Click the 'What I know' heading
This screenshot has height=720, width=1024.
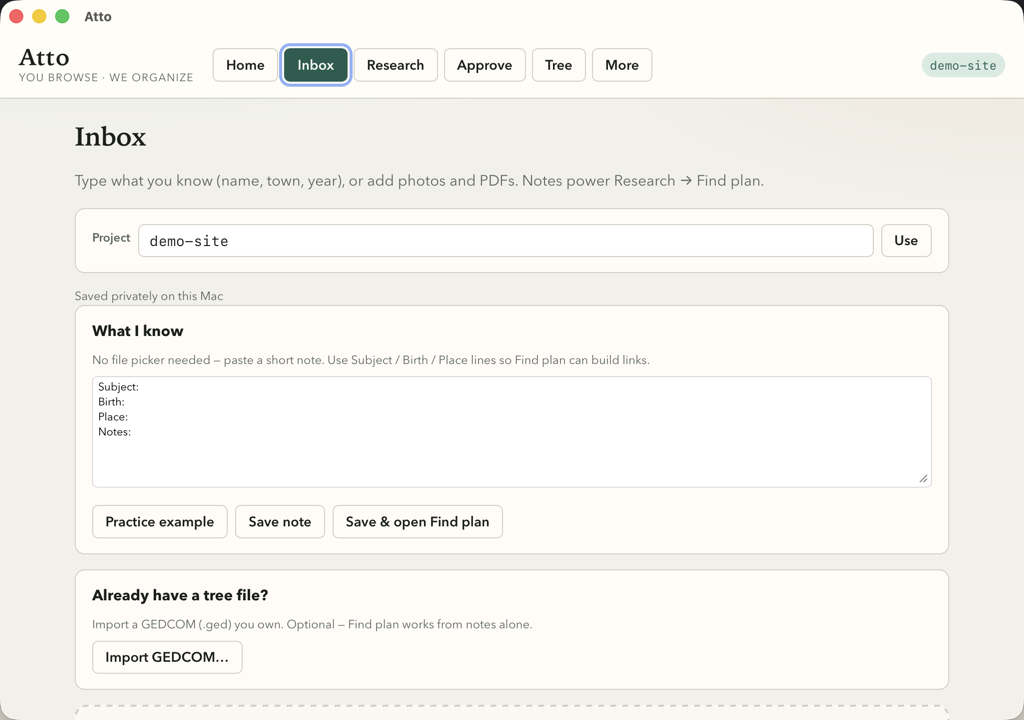(138, 331)
